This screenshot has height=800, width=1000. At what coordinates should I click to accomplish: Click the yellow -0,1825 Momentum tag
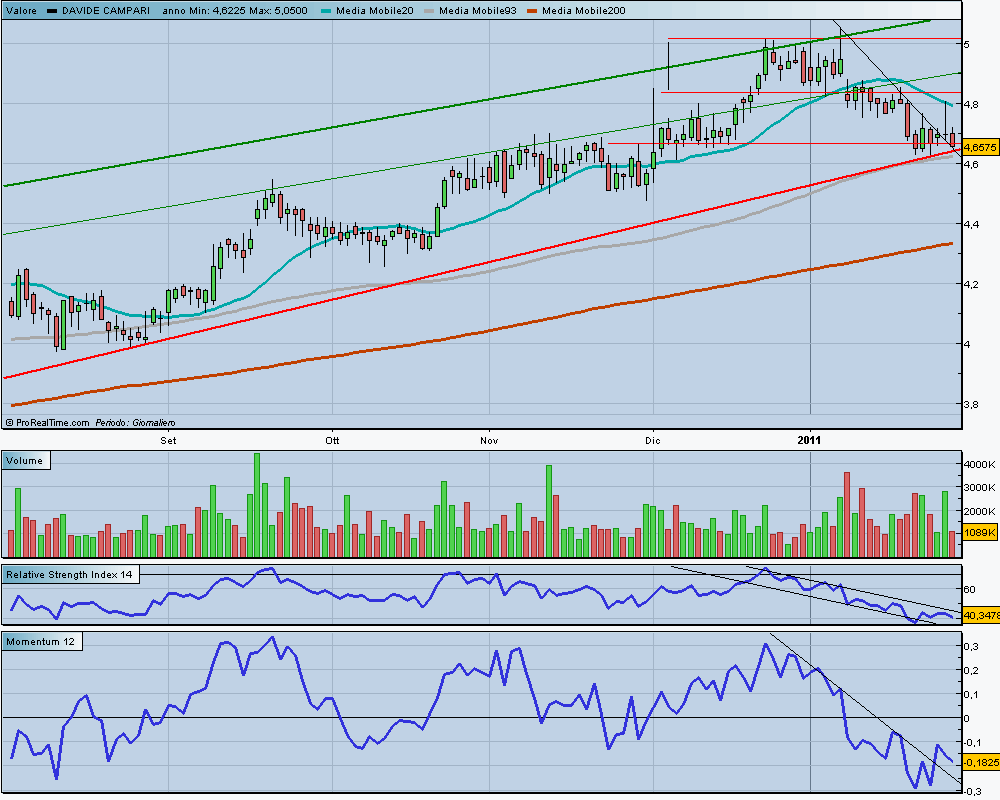pyautogui.click(x=981, y=762)
